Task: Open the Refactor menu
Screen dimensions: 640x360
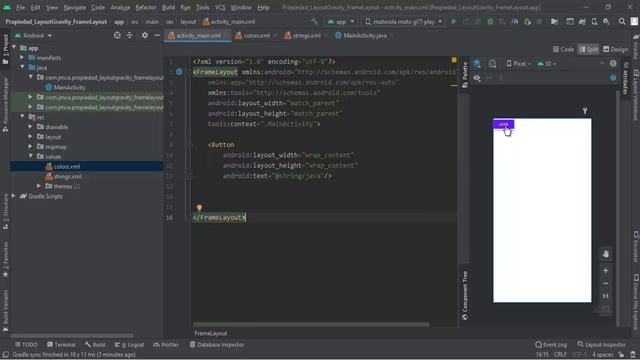Action: click(145, 7)
